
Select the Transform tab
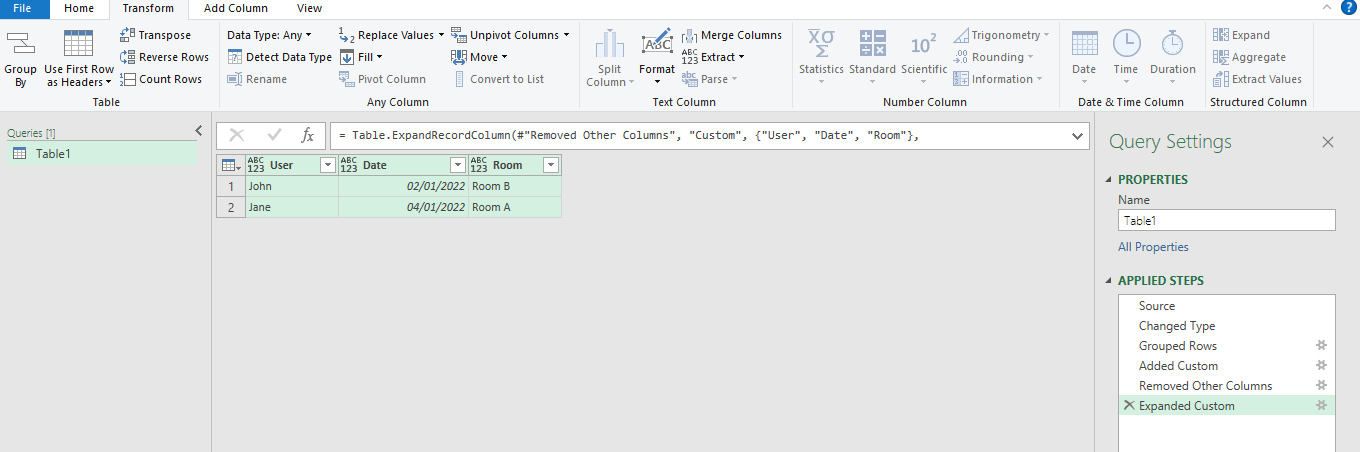point(148,8)
